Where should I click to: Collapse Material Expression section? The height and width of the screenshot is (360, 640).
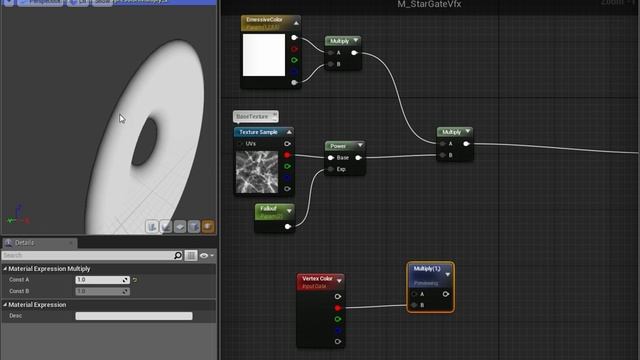pyautogui.click(x=5, y=304)
